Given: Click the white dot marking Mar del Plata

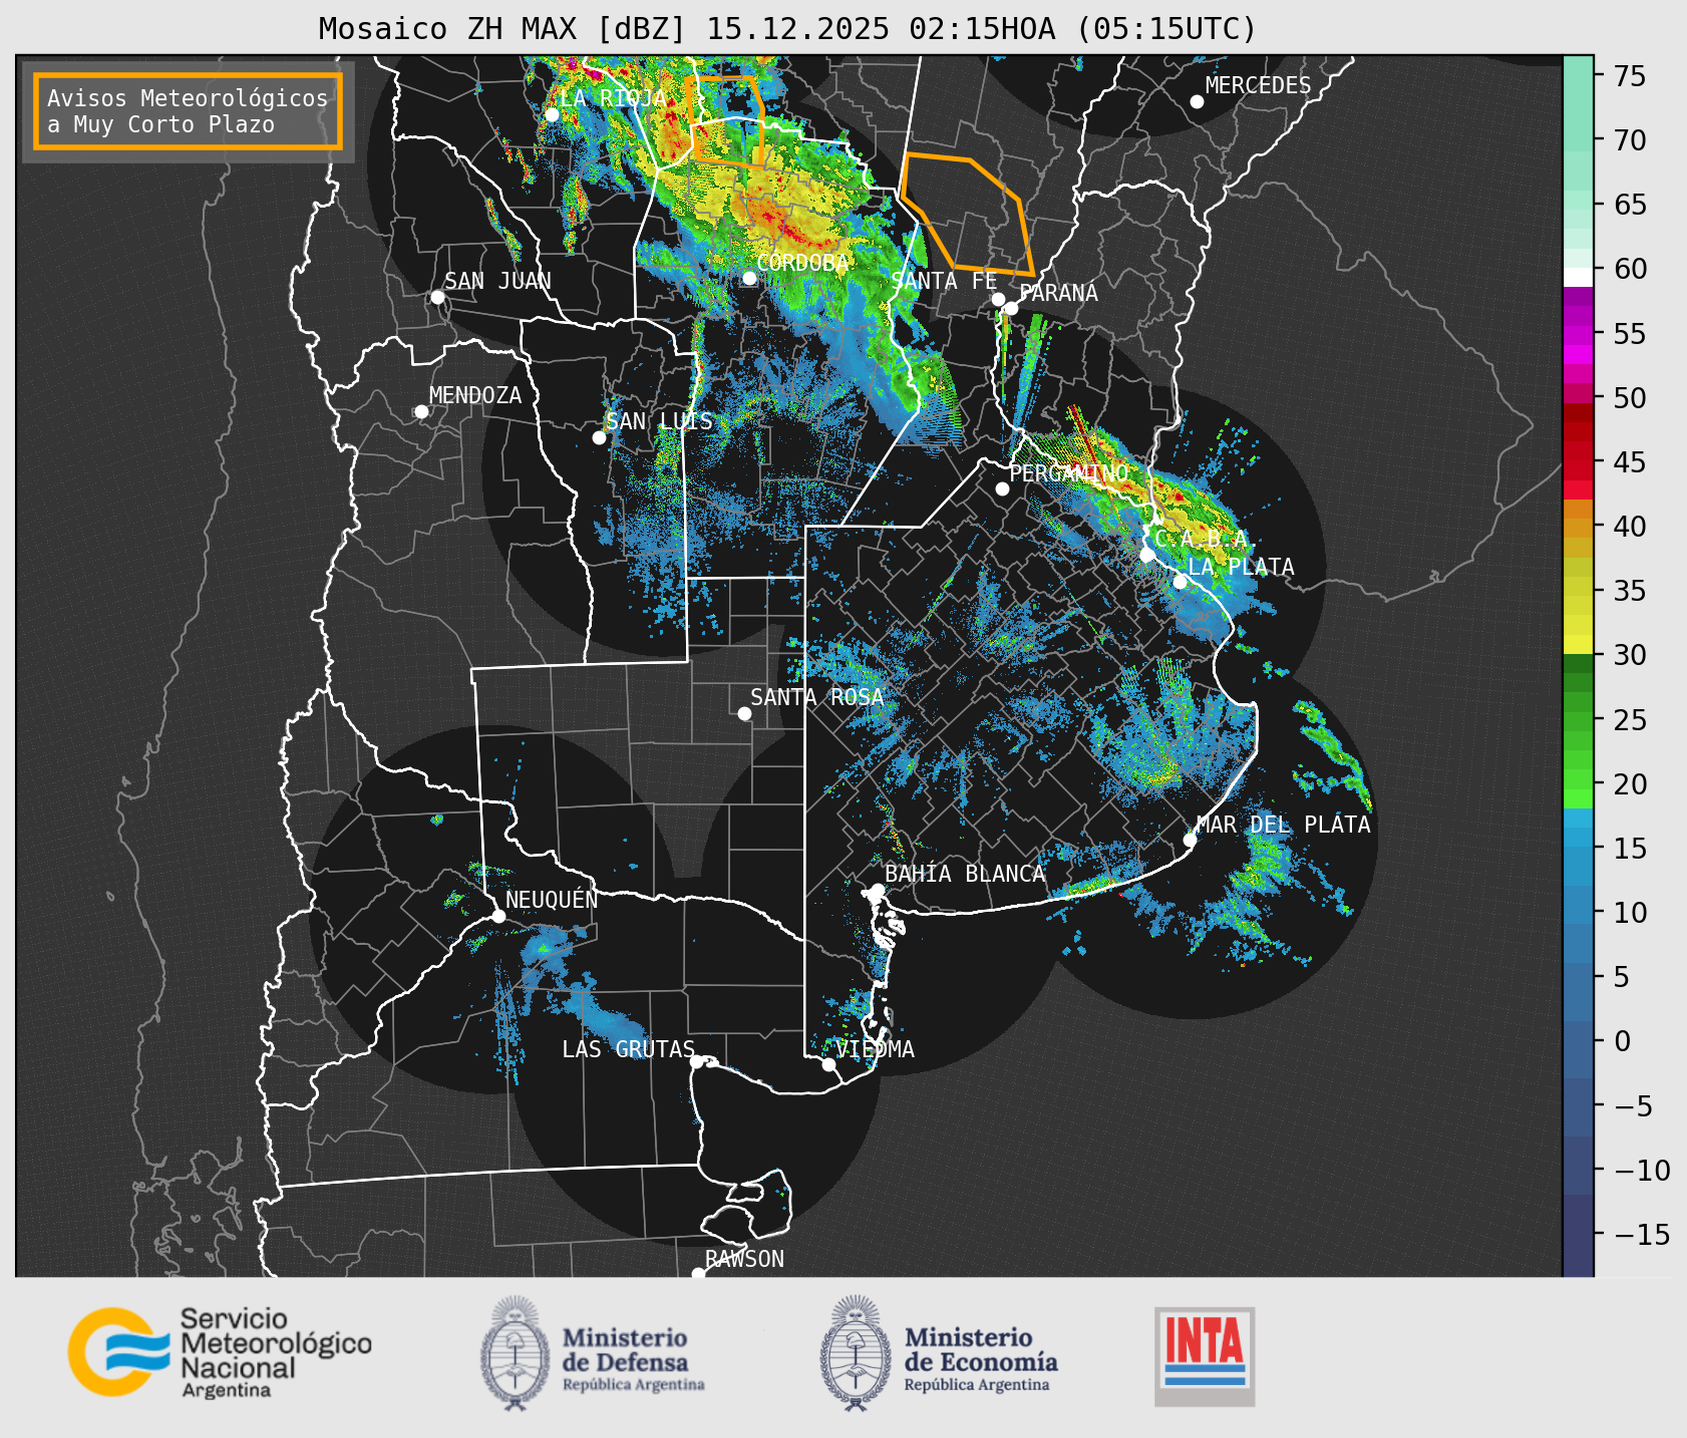Looking at the screenshot, I should click(1190, 840).
